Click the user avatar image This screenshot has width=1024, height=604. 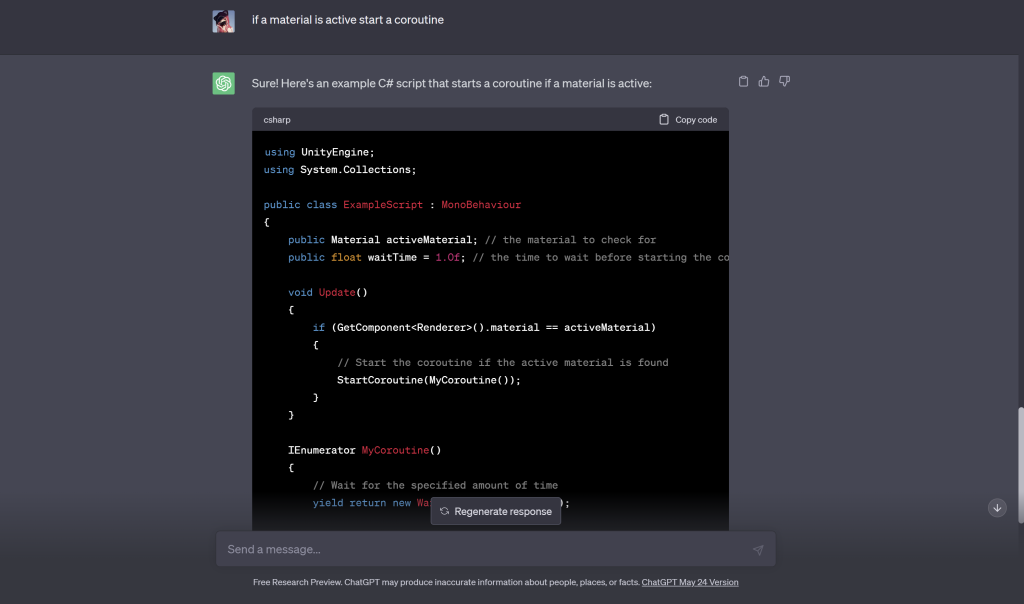click(x=223, y=21)
